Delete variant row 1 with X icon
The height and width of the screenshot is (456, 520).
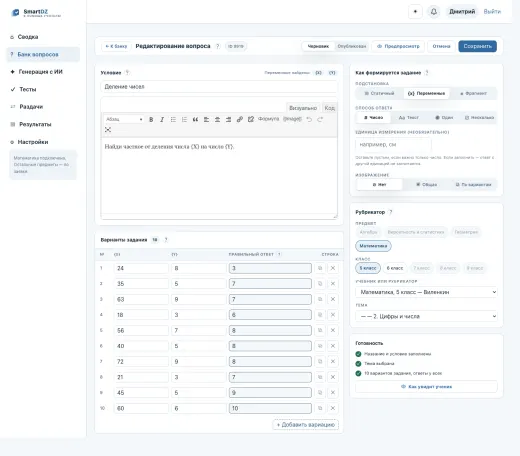click(333, 268)
